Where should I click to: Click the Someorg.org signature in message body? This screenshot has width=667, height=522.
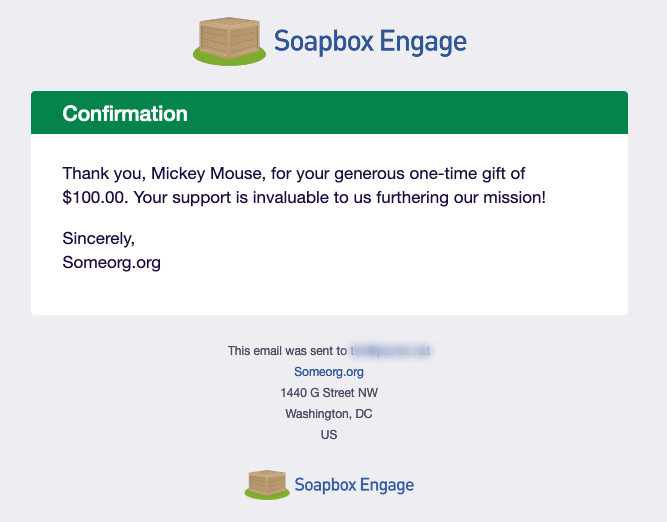[x=111, y=262]
